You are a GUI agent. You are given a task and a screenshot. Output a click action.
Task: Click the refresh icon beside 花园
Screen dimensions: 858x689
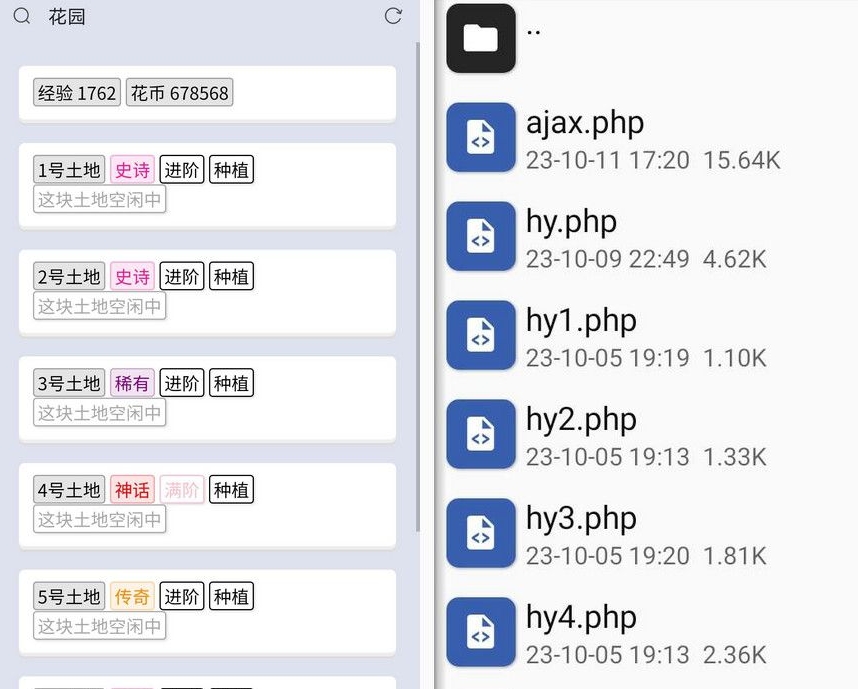pyautogui.click(x=393, y=16)
